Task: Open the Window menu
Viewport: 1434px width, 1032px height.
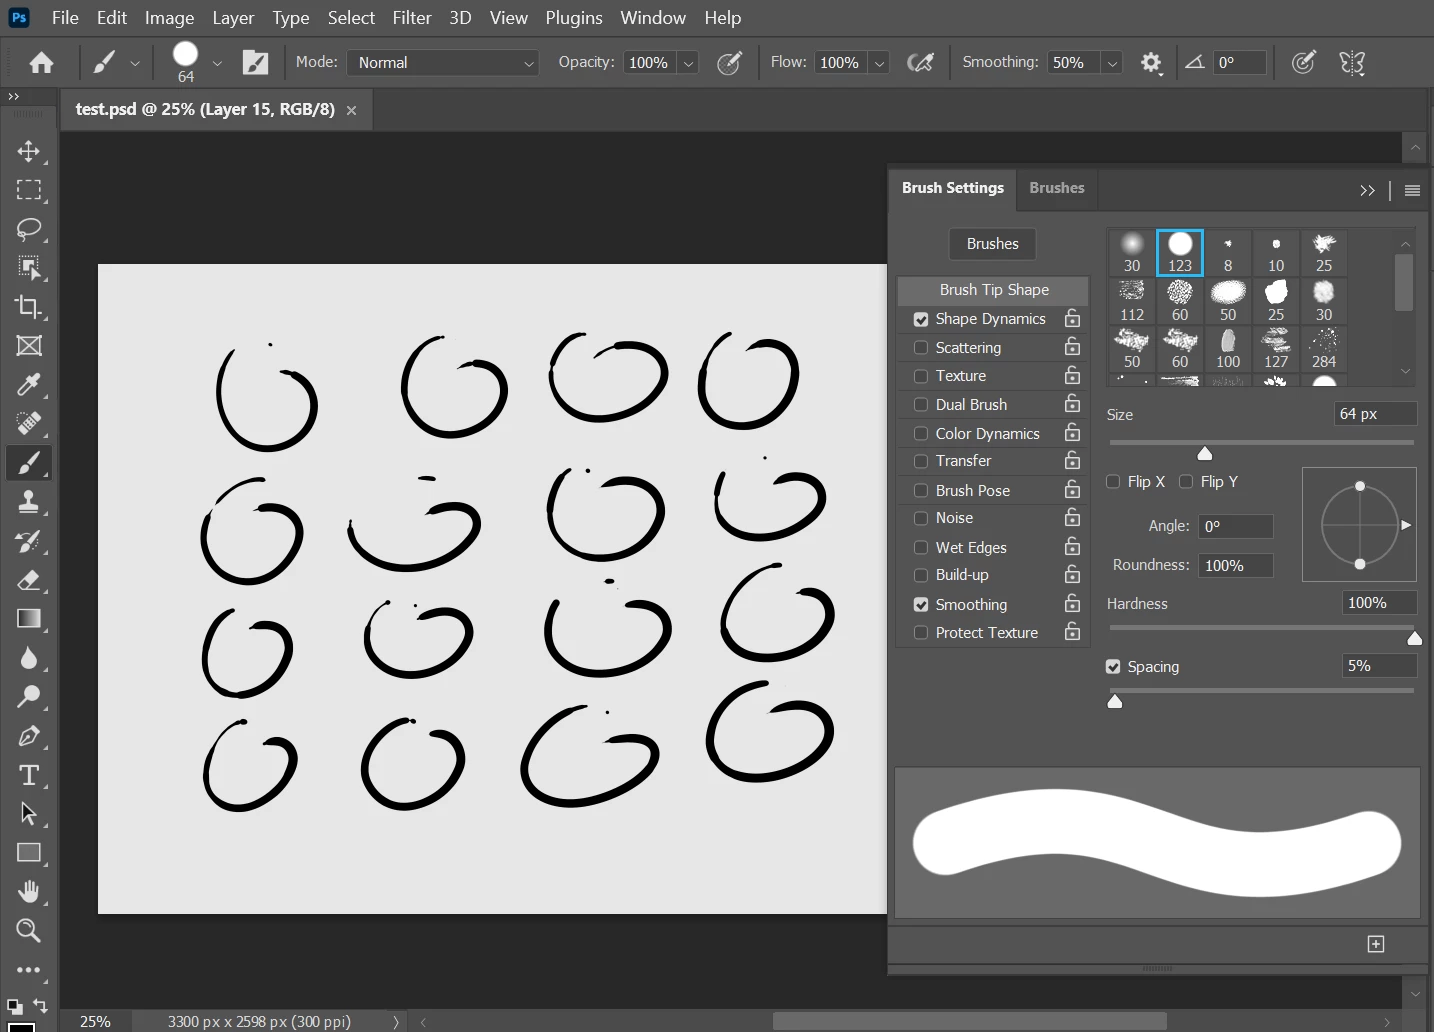Action: coord(653,18)
